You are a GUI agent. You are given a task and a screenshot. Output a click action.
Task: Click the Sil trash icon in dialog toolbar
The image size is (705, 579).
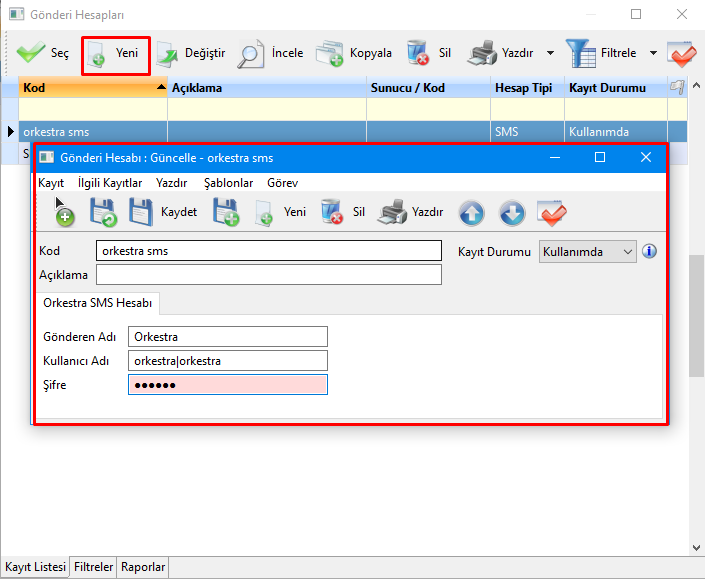coord(332,212)
